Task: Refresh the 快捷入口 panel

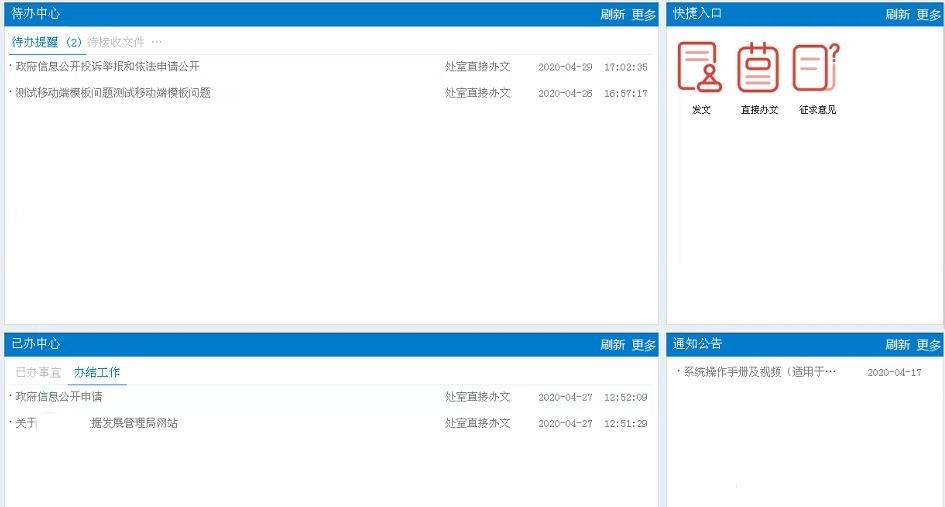Action: (897, 14)
